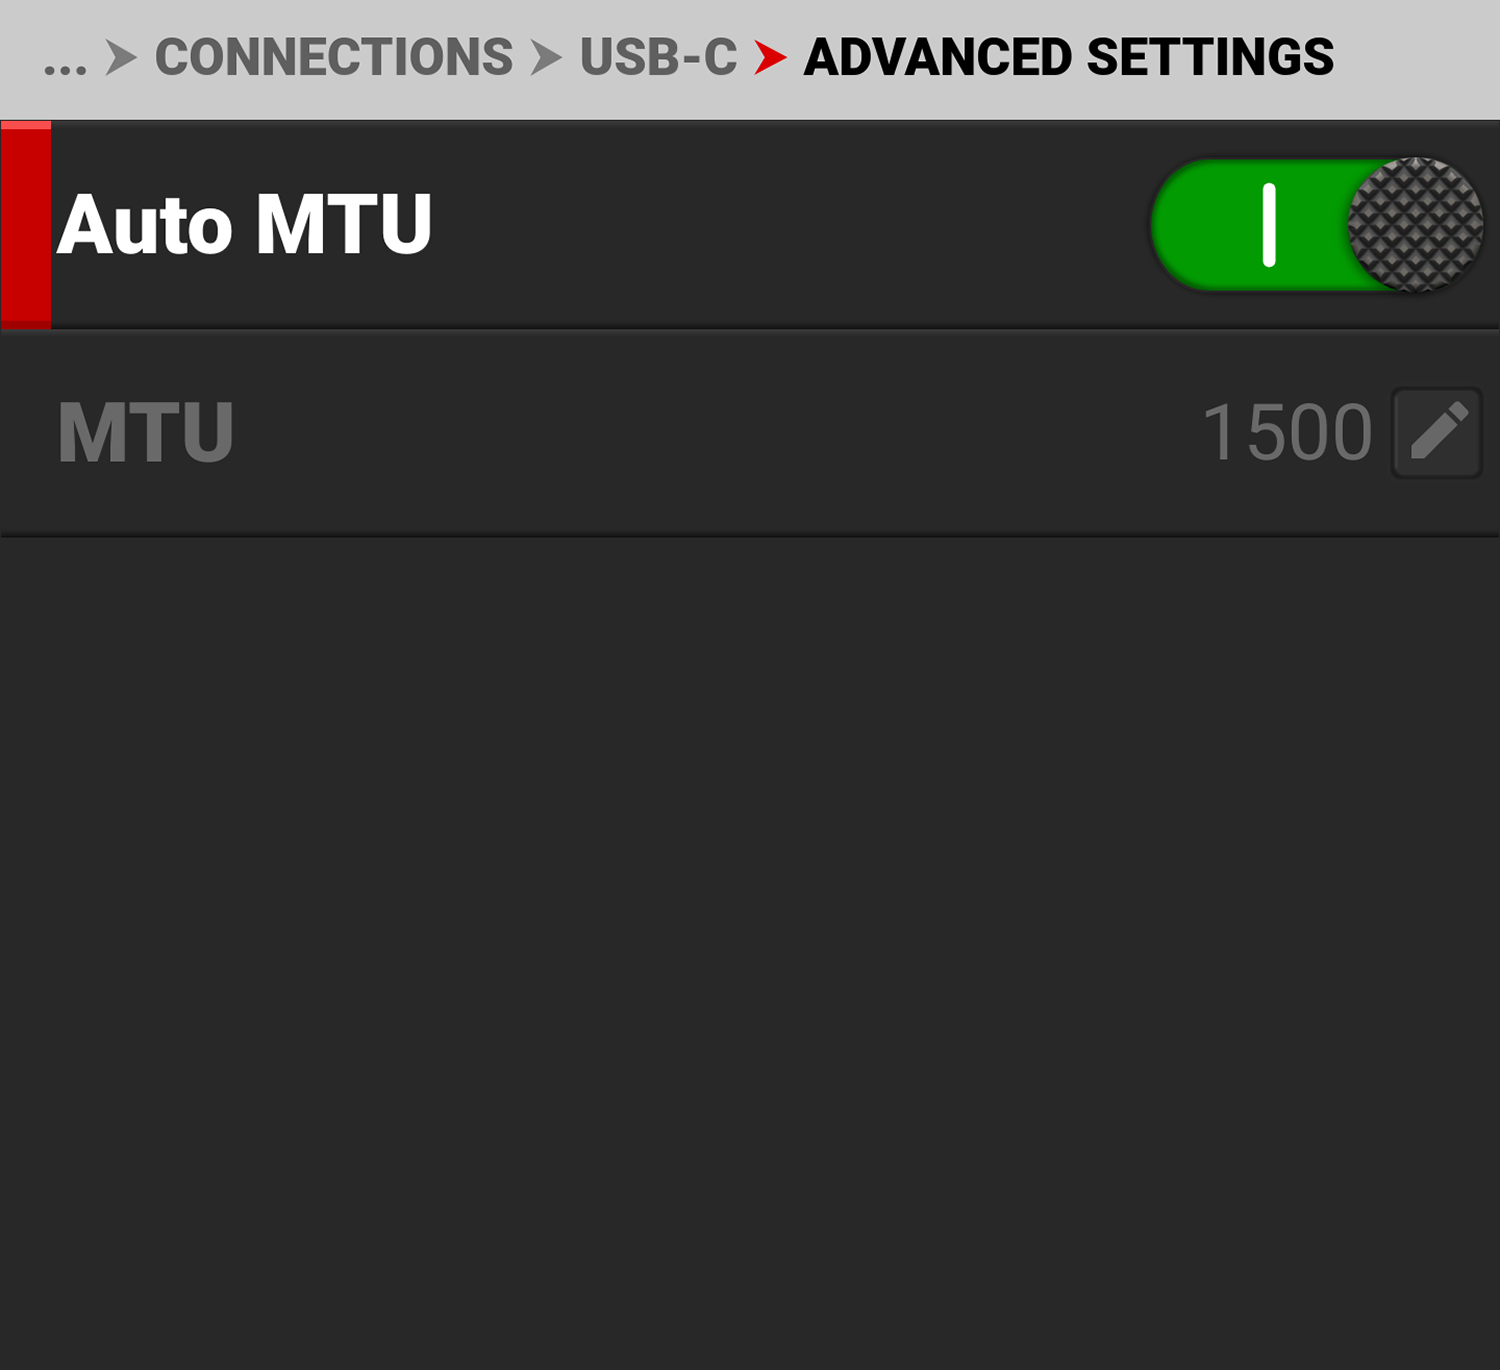Click the divider line under the MTU row
The image size is (1500, 1370).
[750, 536]
